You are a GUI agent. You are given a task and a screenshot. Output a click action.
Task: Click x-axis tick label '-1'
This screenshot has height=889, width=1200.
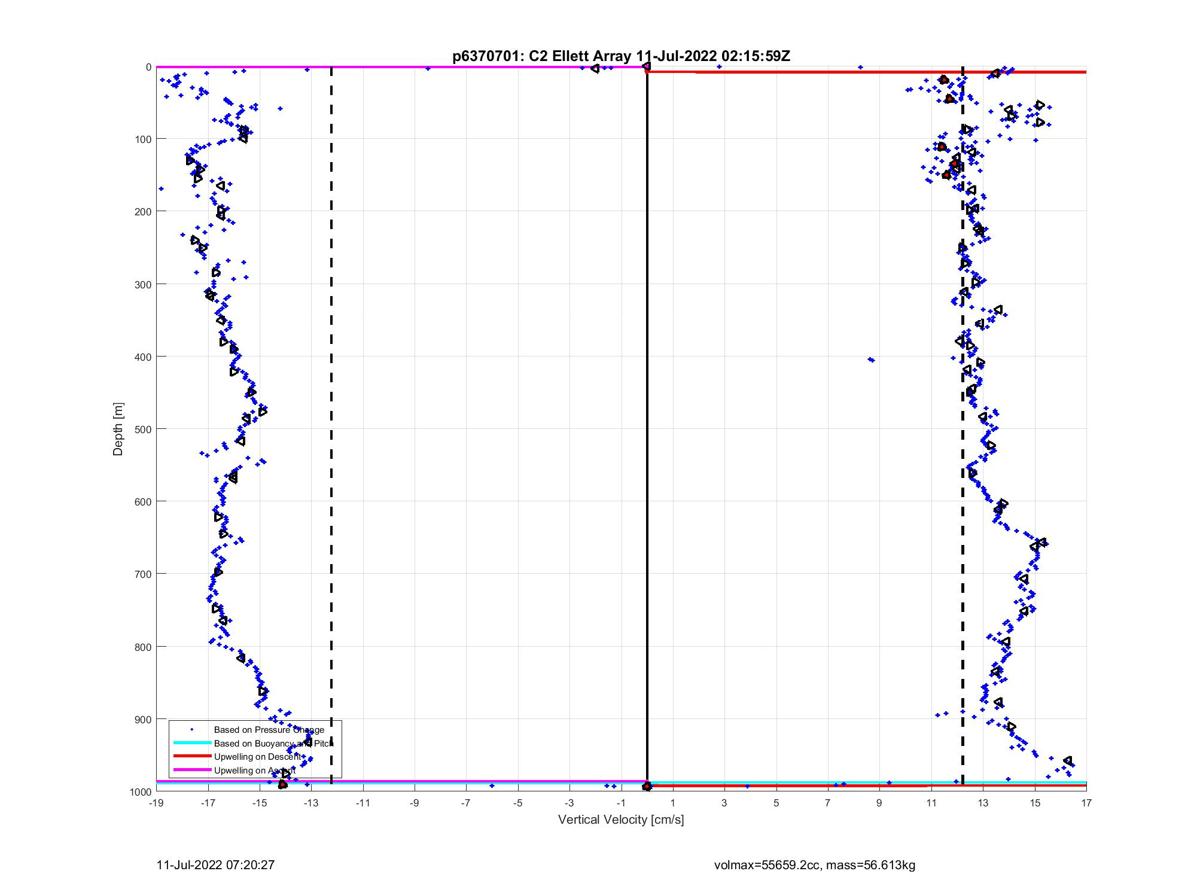click(621, 803)
